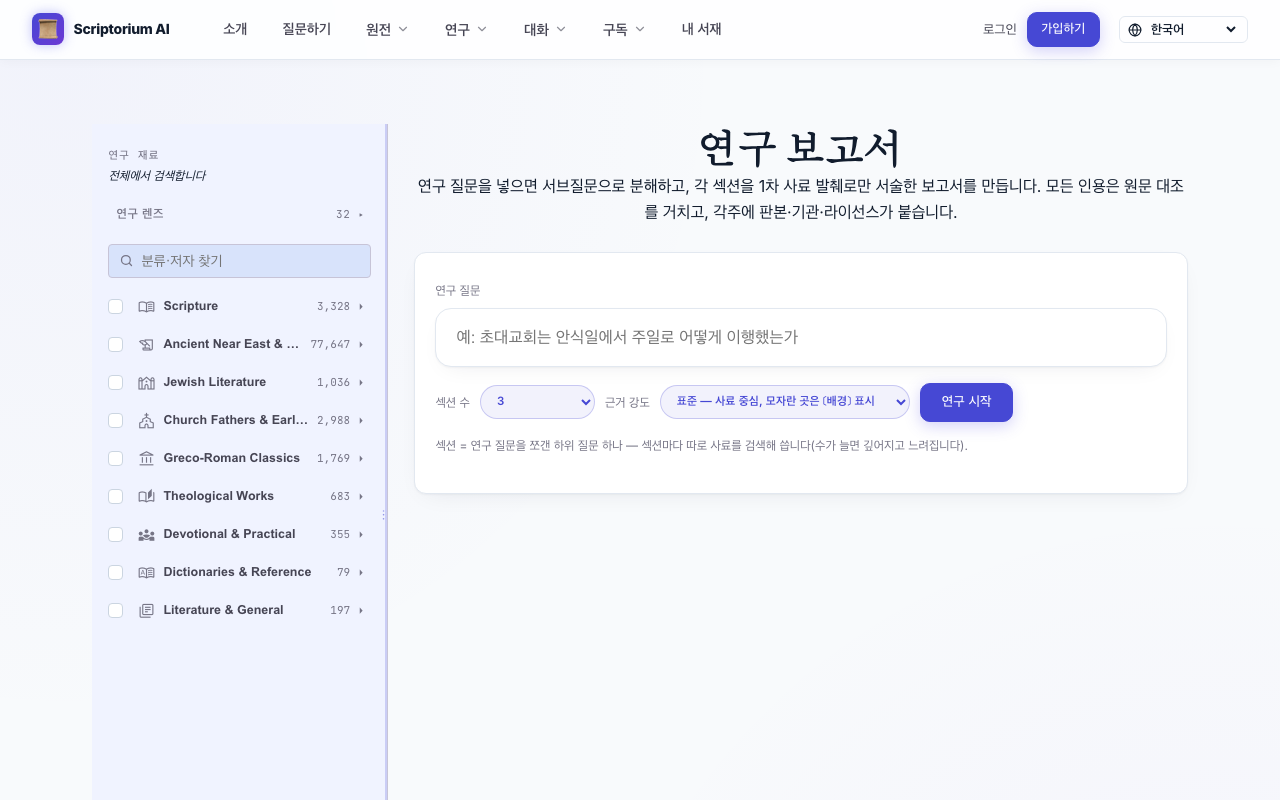The height and width of the screenshot is (800, 1280).
Task: Click the Literature & General documents icon
Action: pos(146,610)
